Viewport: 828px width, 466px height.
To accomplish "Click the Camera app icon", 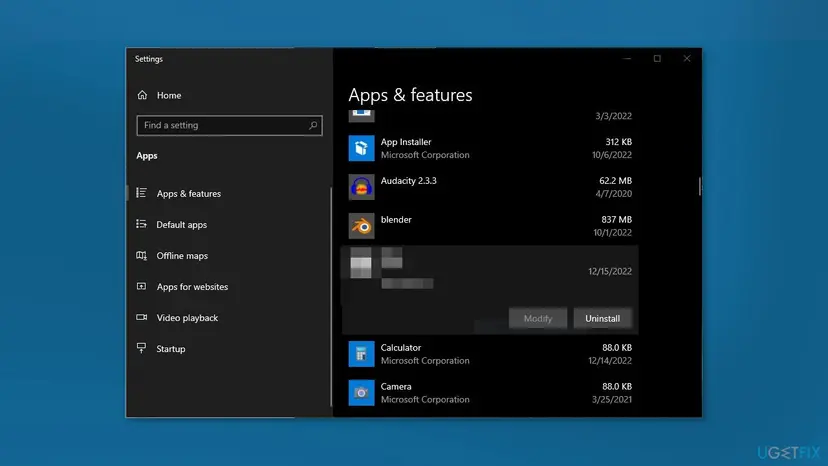I will pos(361,393).
